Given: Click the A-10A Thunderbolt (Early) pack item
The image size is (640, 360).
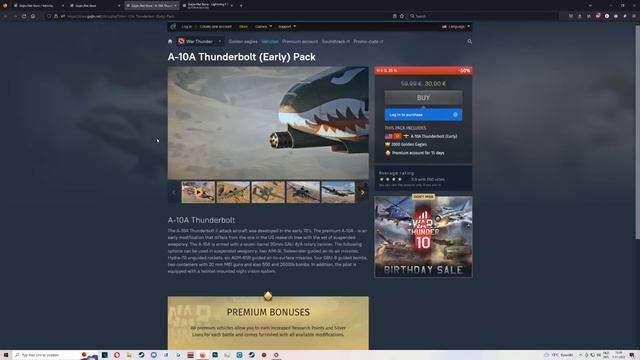Looking at the screenshot, I should pyautogui.click(x=421, y=136).
